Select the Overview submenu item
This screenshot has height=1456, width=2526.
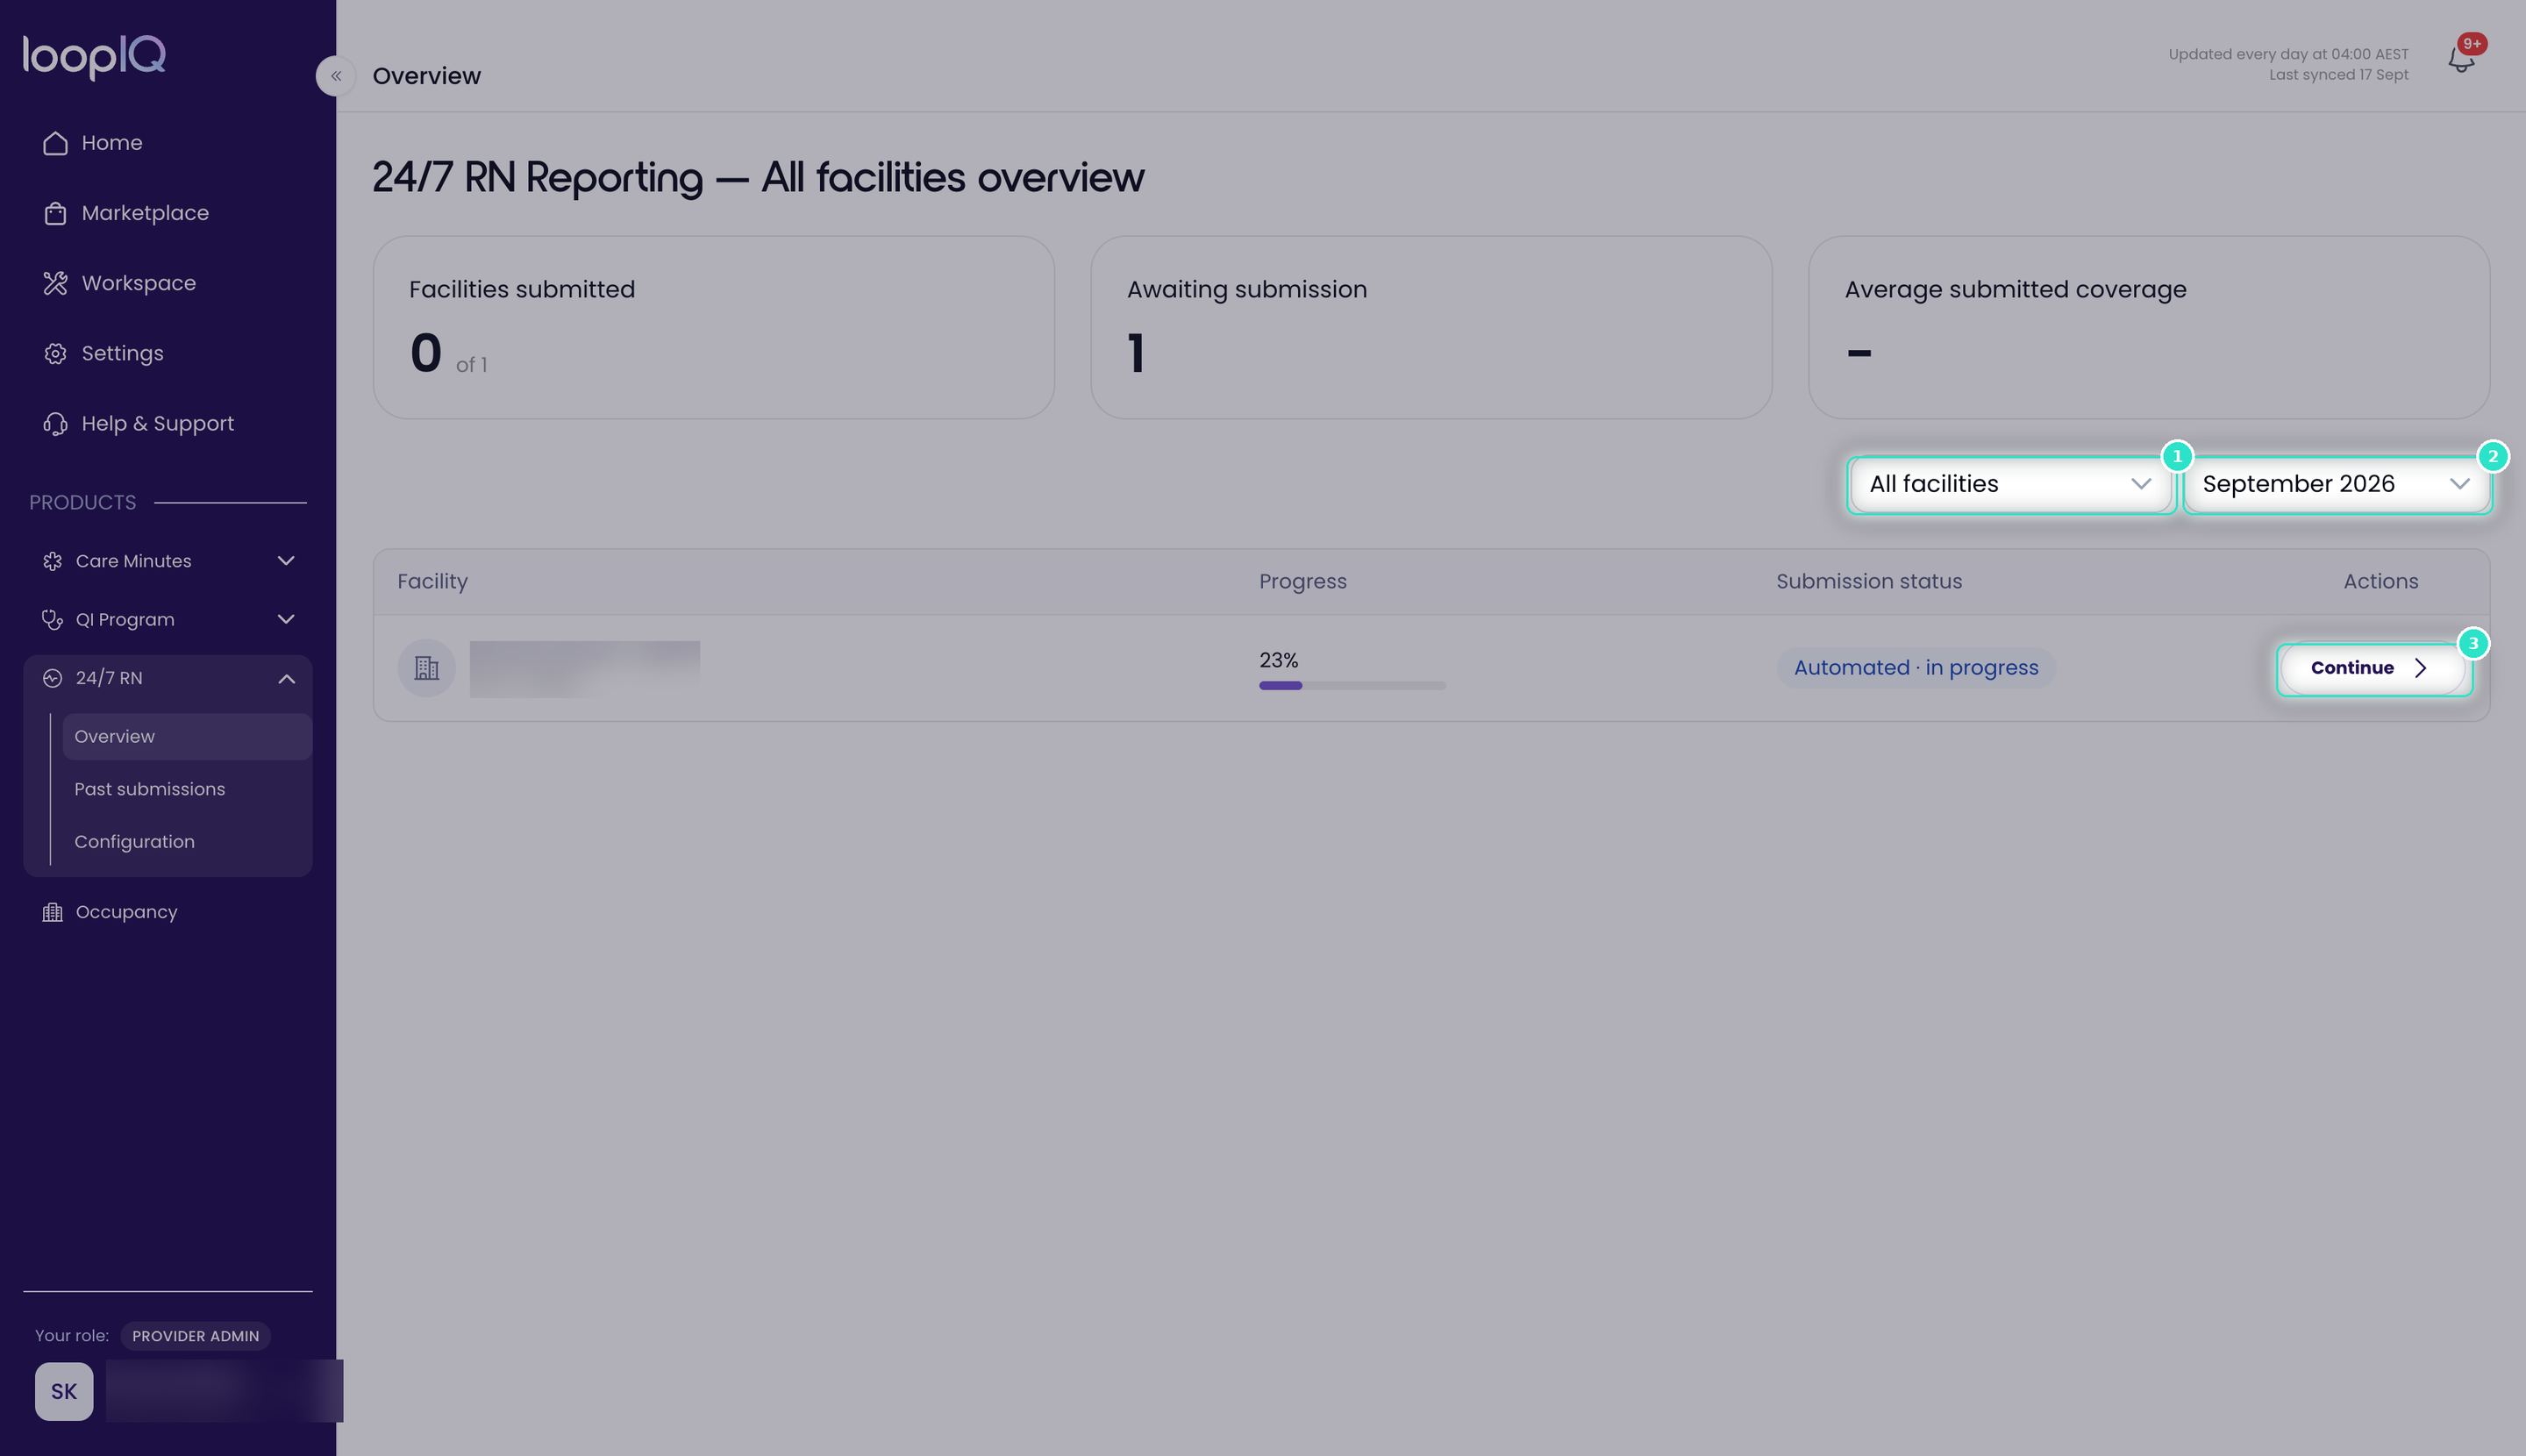(187, 737)
